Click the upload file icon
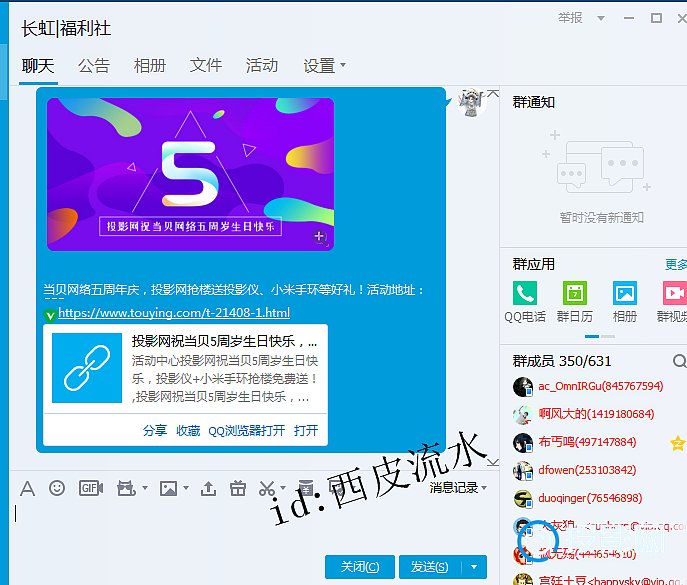The width and height of the screenshot is (687, 585). (x=208, y=488)
